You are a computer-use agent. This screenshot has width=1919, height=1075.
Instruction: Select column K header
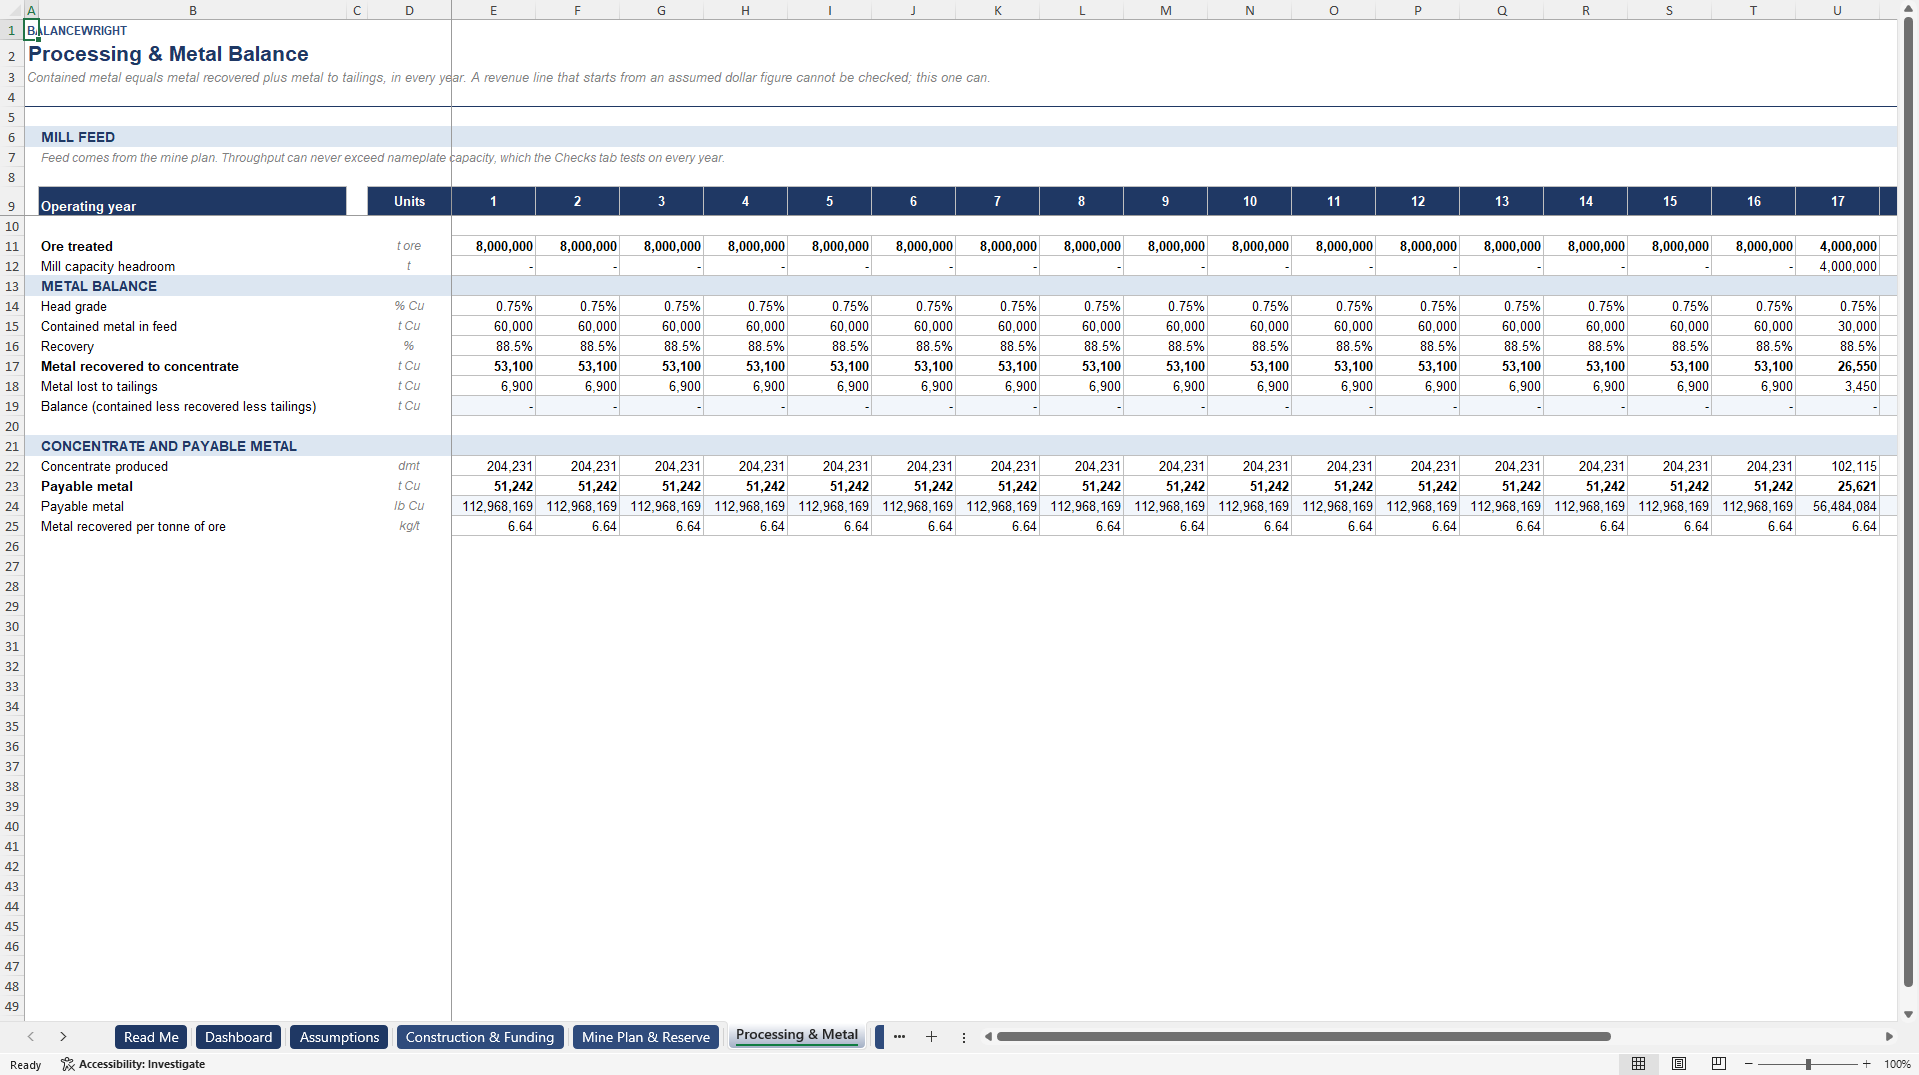coord(997,10)
